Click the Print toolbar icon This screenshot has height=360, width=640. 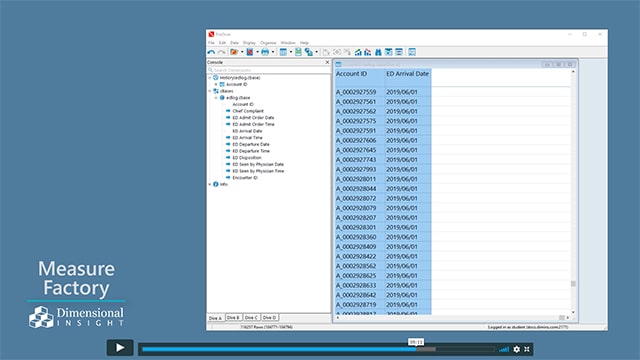click(265, 52)
